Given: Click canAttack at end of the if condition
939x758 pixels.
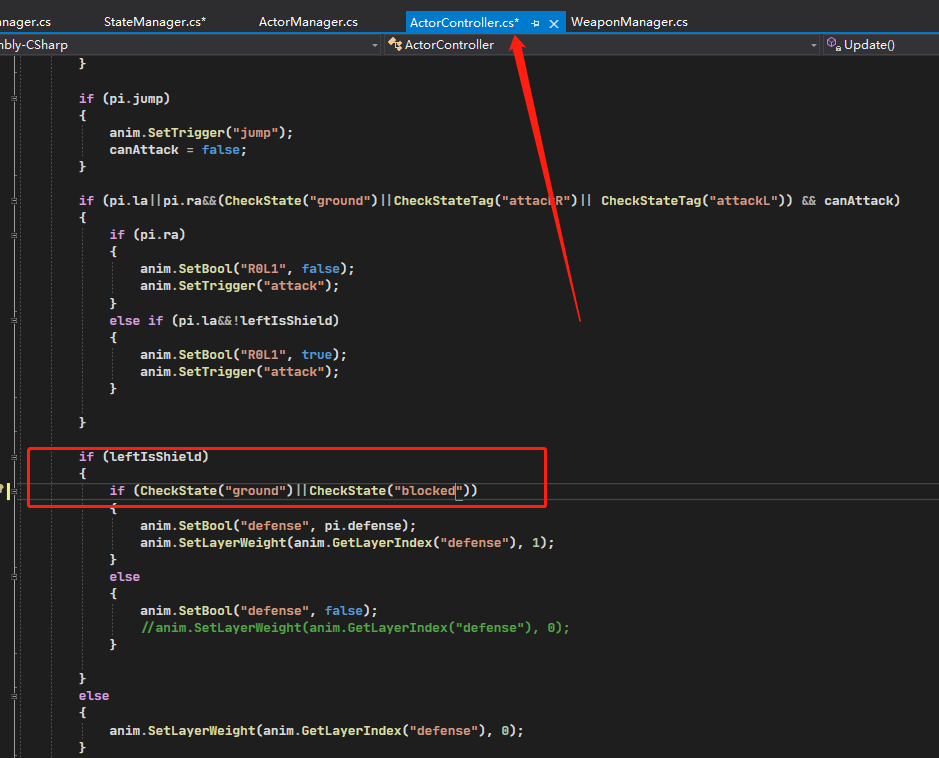Looking at the screenshot, I should point(858,201).
